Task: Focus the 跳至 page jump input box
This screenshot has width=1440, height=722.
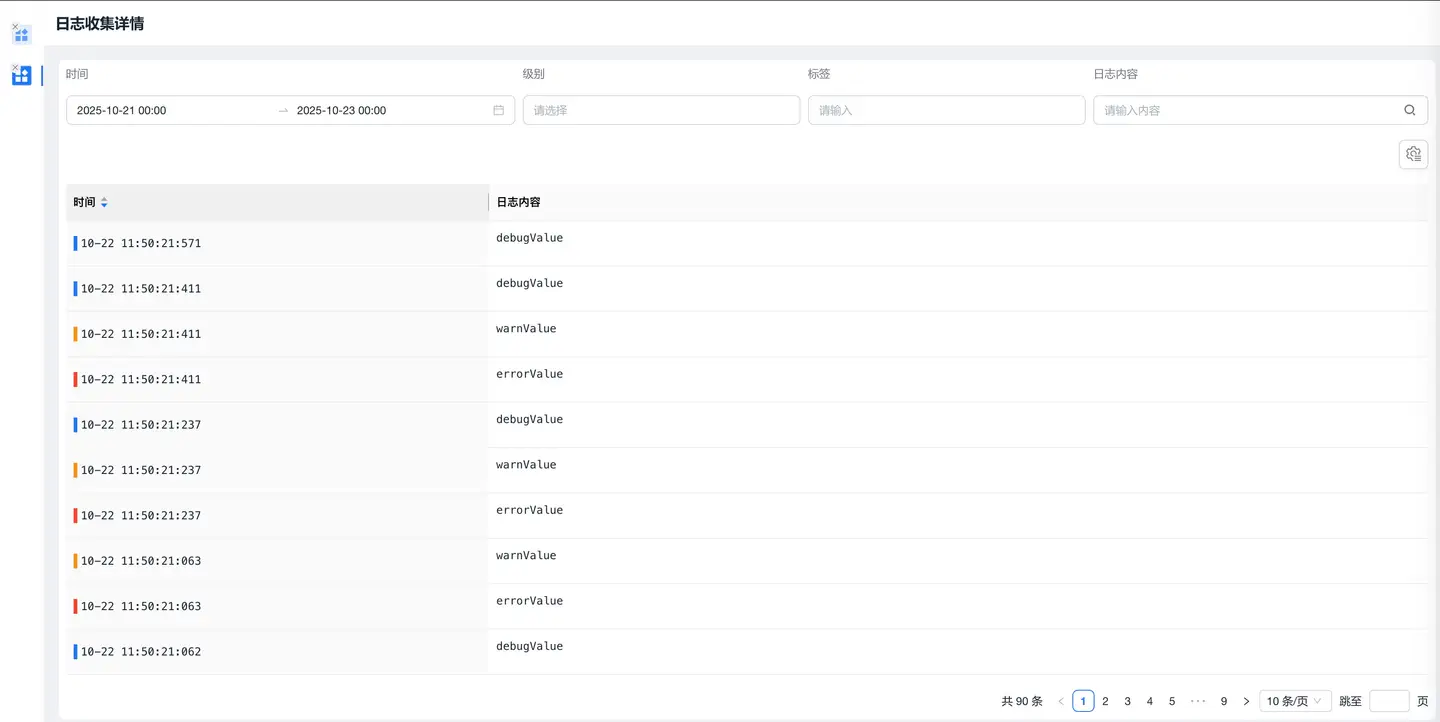Action: tap(1388, 701)
